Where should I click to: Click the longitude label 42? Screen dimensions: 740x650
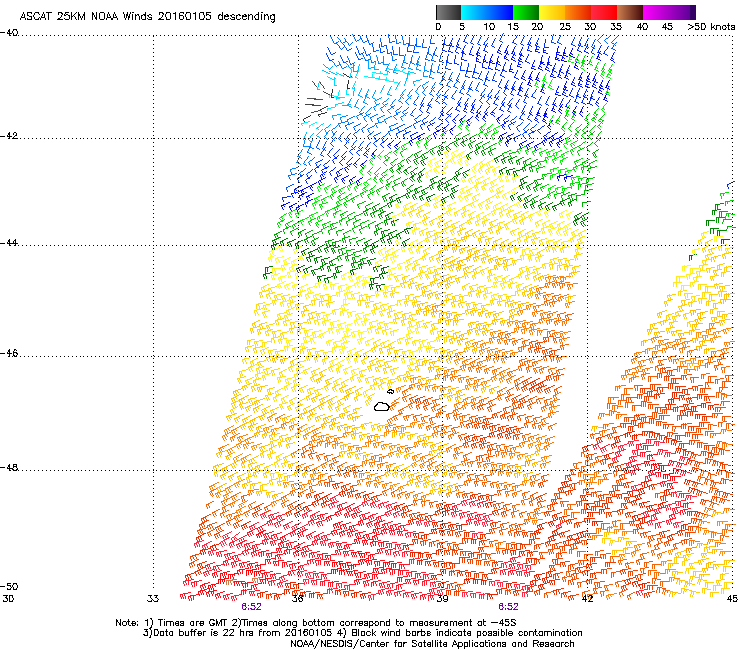click(587, 599)
